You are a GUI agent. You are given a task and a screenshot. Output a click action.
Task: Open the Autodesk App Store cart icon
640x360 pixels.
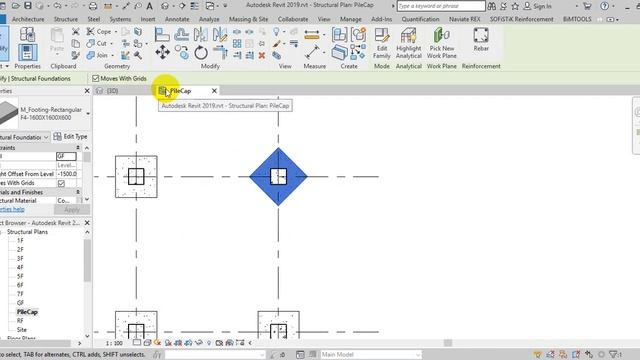coord(587,6)
